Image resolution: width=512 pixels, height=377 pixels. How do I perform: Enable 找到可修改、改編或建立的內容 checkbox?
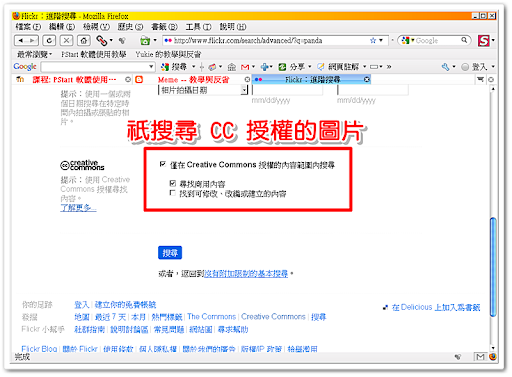173,193
